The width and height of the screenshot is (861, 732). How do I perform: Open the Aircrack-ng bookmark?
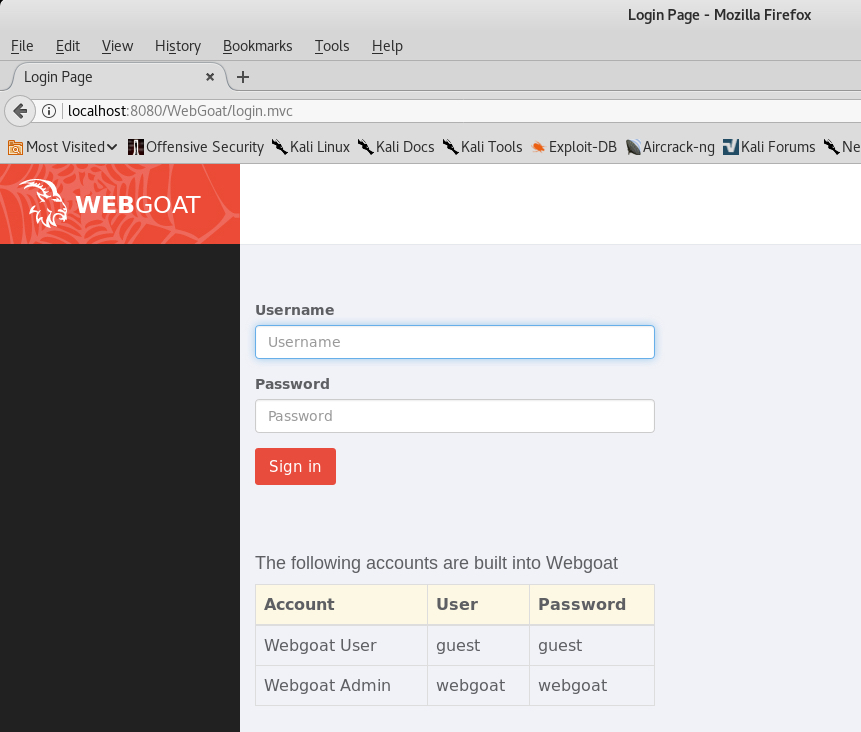670,147
